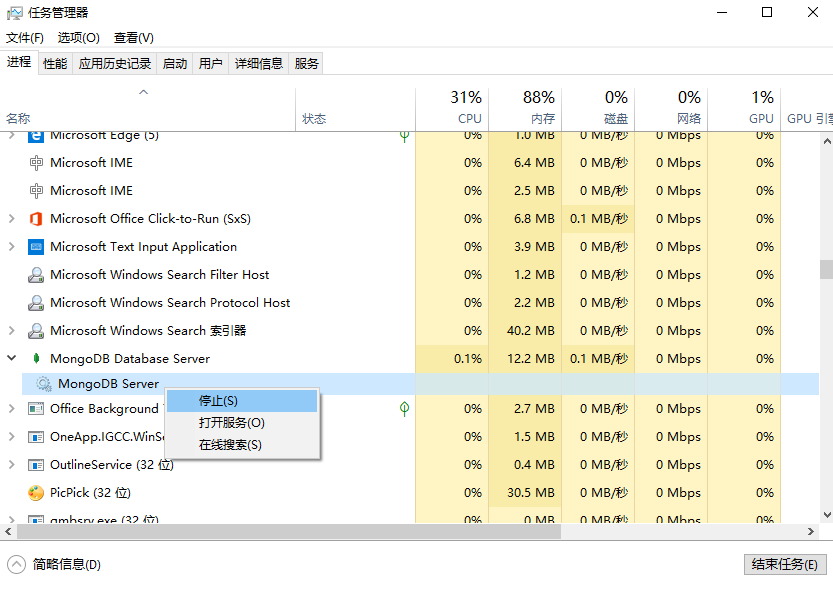Switch to the 启动 tab
Screen dimensions: 833x589
coord(175,64)
